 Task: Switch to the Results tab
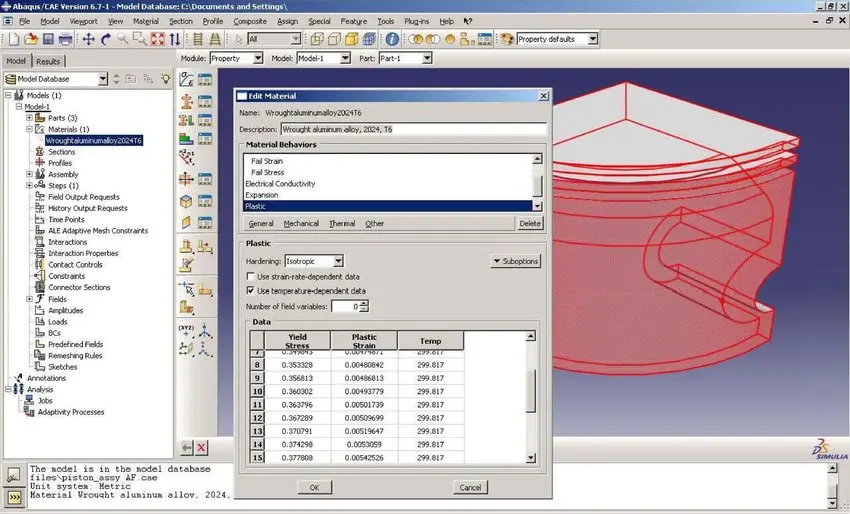[x=48, y=61]
